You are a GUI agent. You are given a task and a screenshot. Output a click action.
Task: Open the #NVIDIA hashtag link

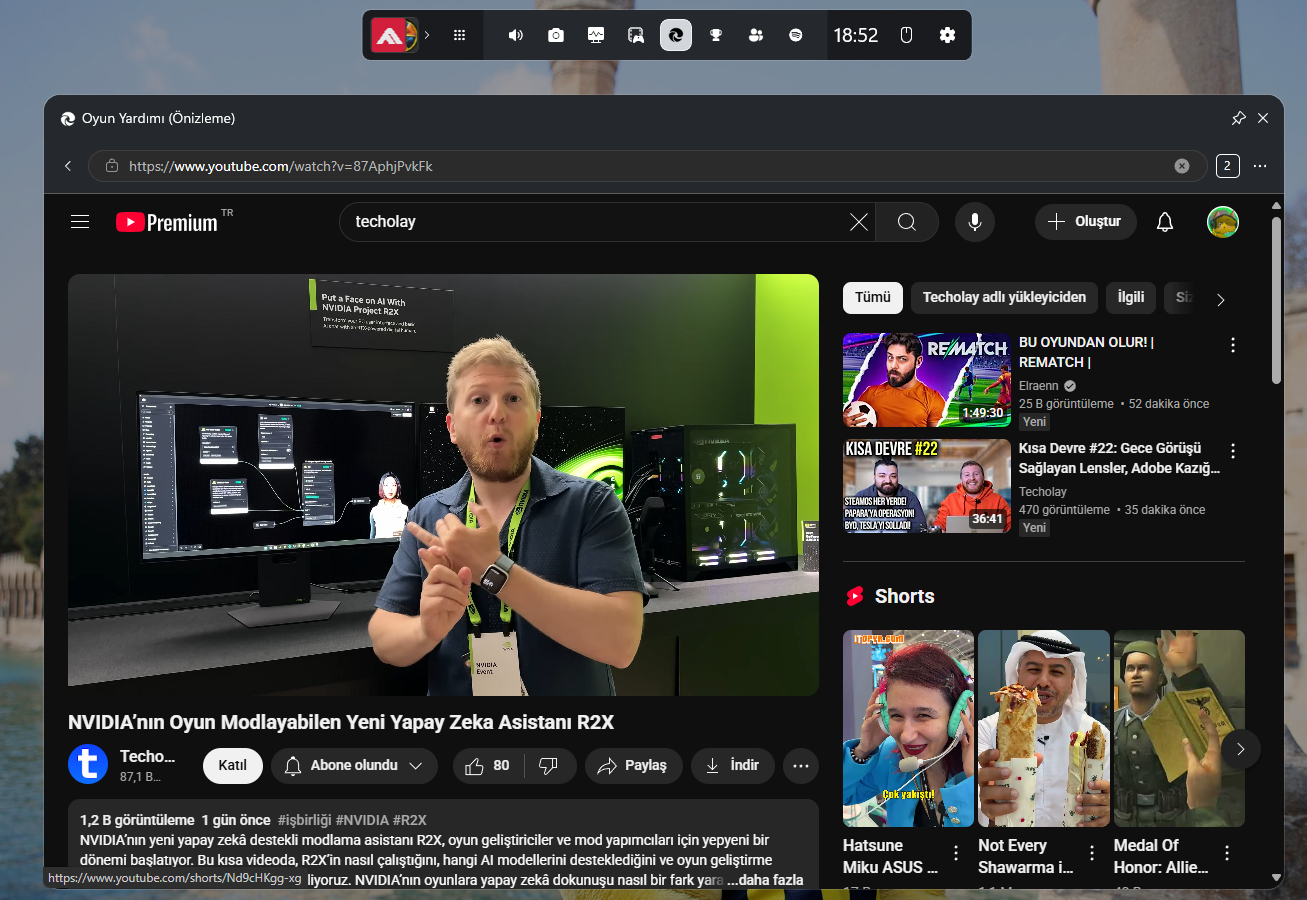361,820
